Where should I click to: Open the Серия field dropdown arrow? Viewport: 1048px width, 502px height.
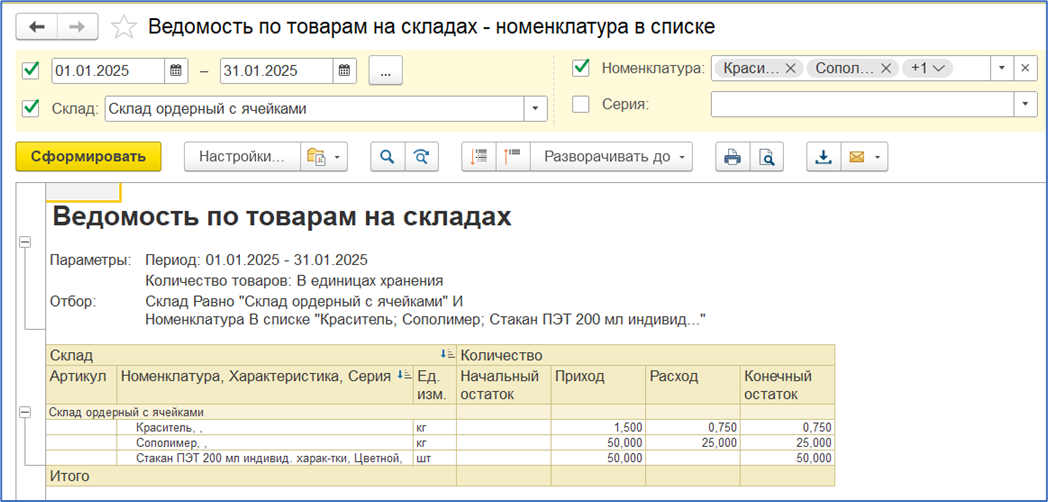click(1024, 104)
